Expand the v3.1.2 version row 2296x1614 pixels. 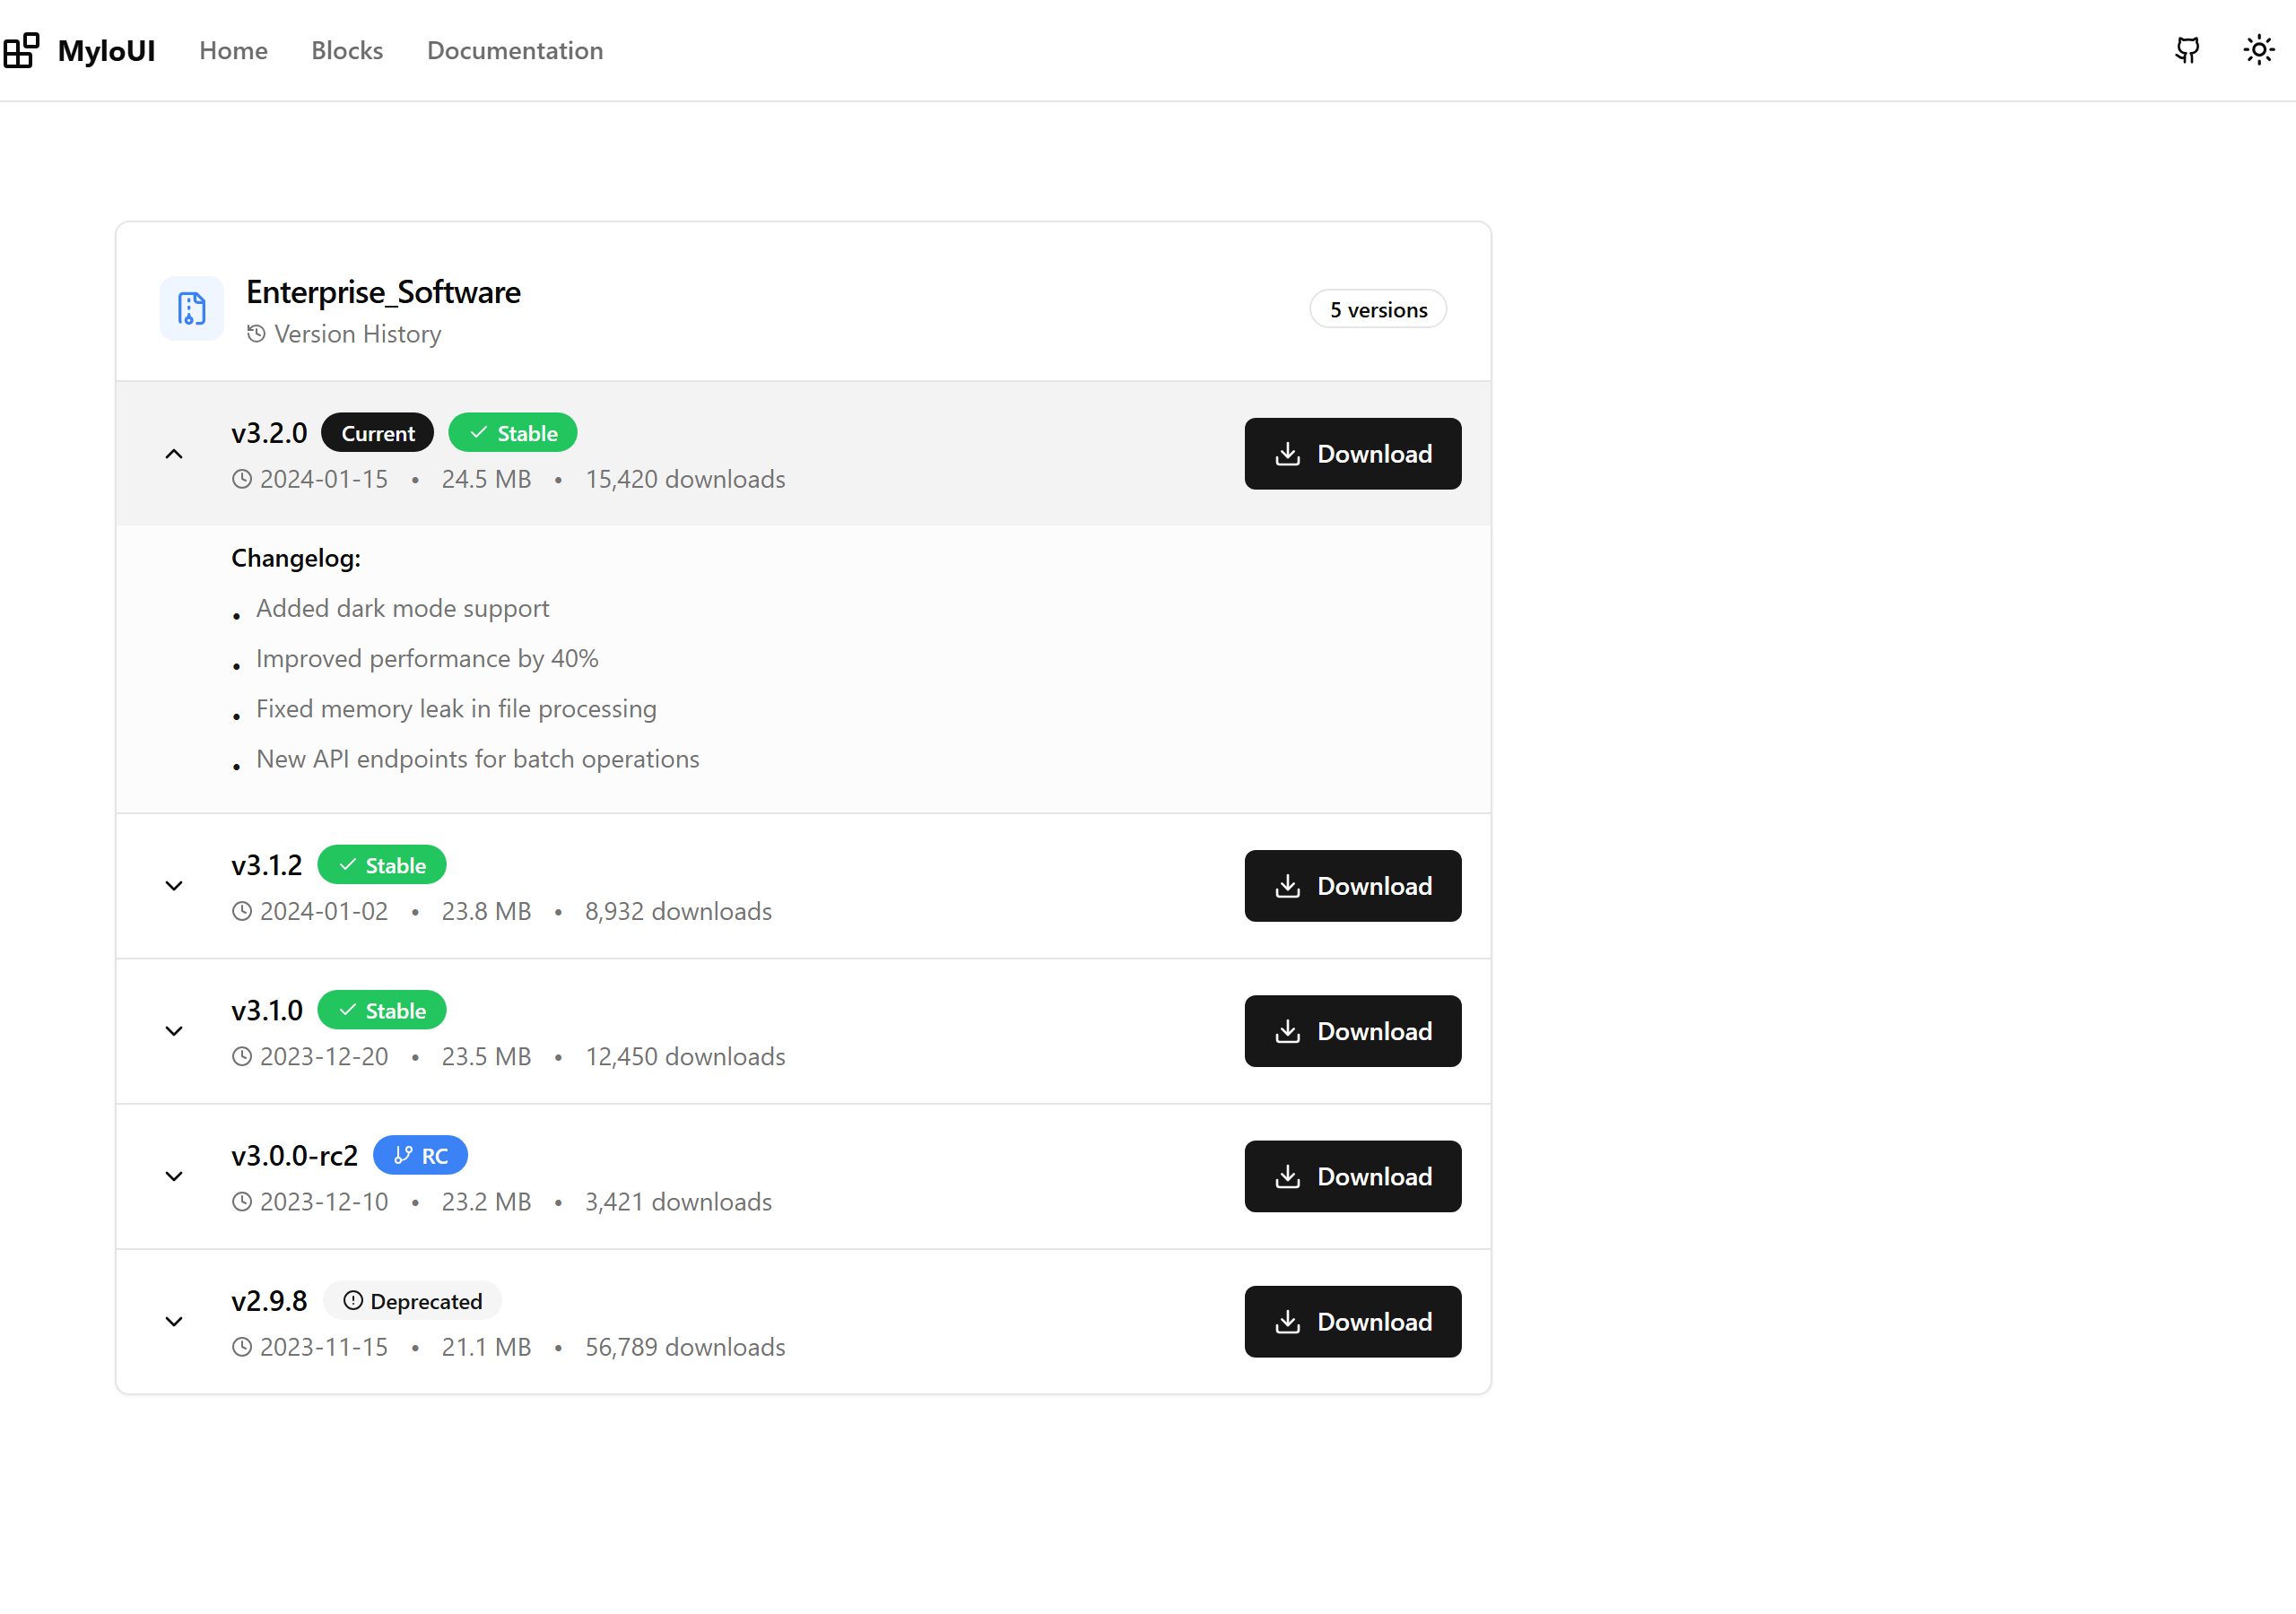click(174, 886)
